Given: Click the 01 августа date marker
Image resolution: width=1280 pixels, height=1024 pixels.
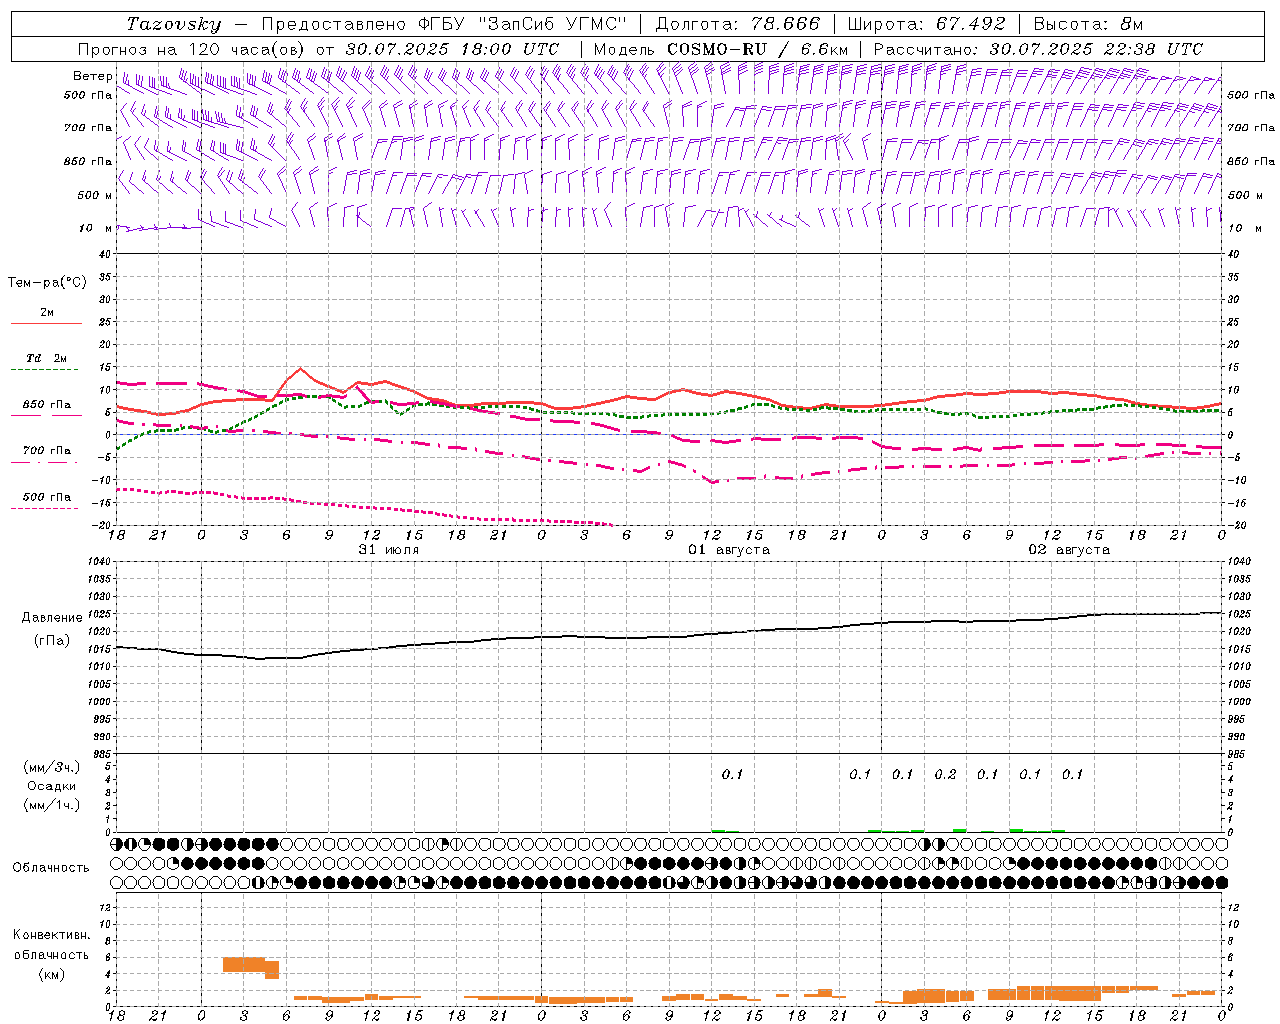Looking at the screenshot, I should 729,549.
